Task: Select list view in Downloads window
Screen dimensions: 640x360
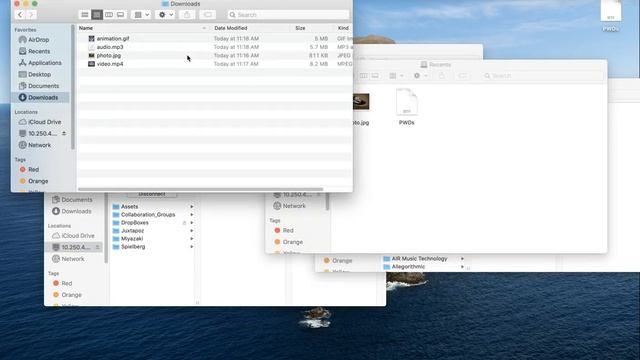Action: [x=97, y=15]
